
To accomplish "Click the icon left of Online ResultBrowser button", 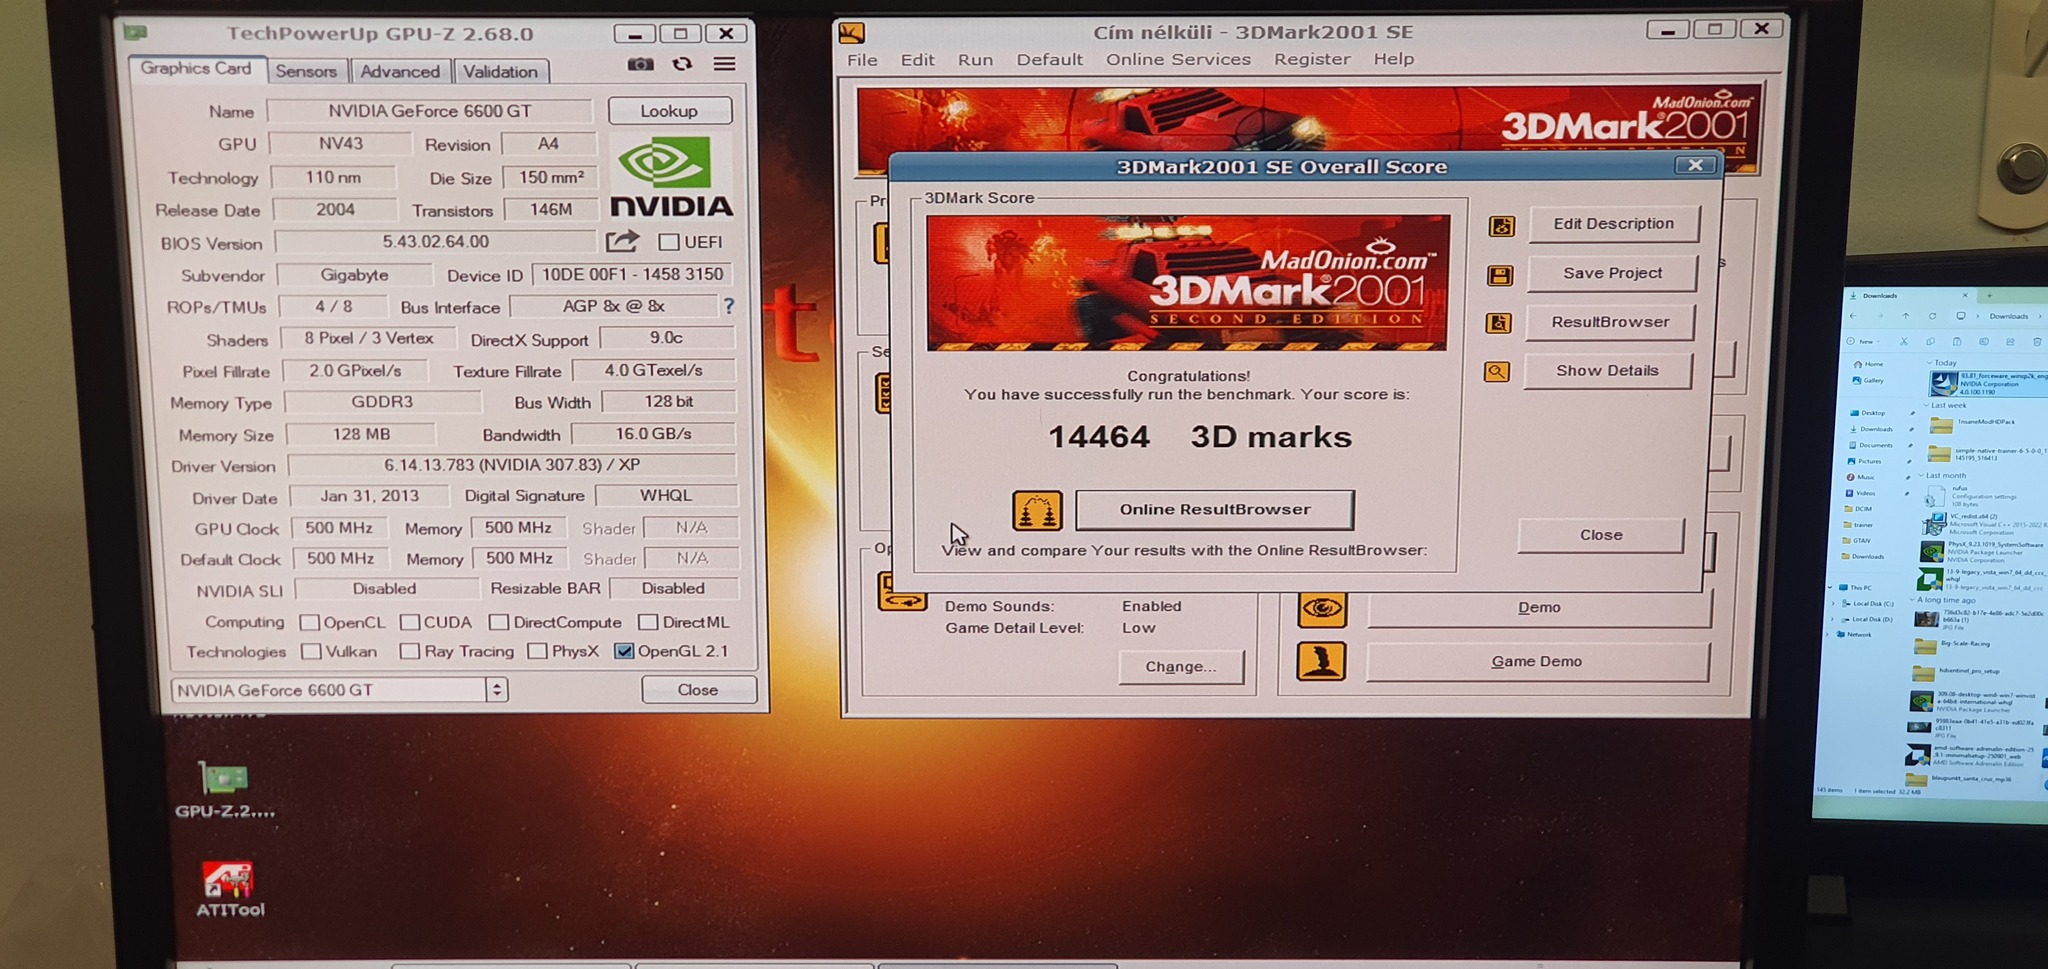I will pyautogui.click(x=1037, y=511).
